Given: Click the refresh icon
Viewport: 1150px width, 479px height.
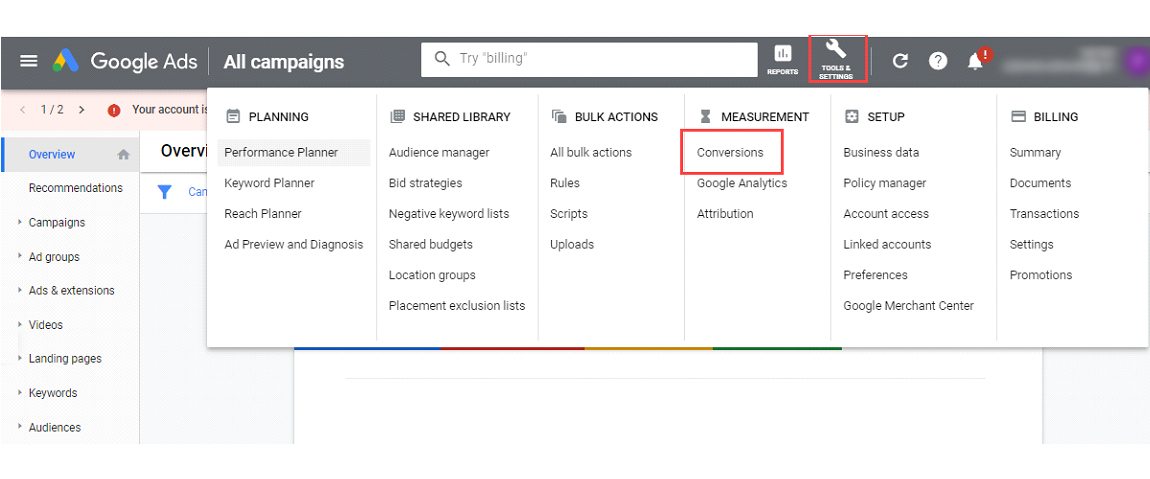Looking at the screenshot, I should pos(900,61).
